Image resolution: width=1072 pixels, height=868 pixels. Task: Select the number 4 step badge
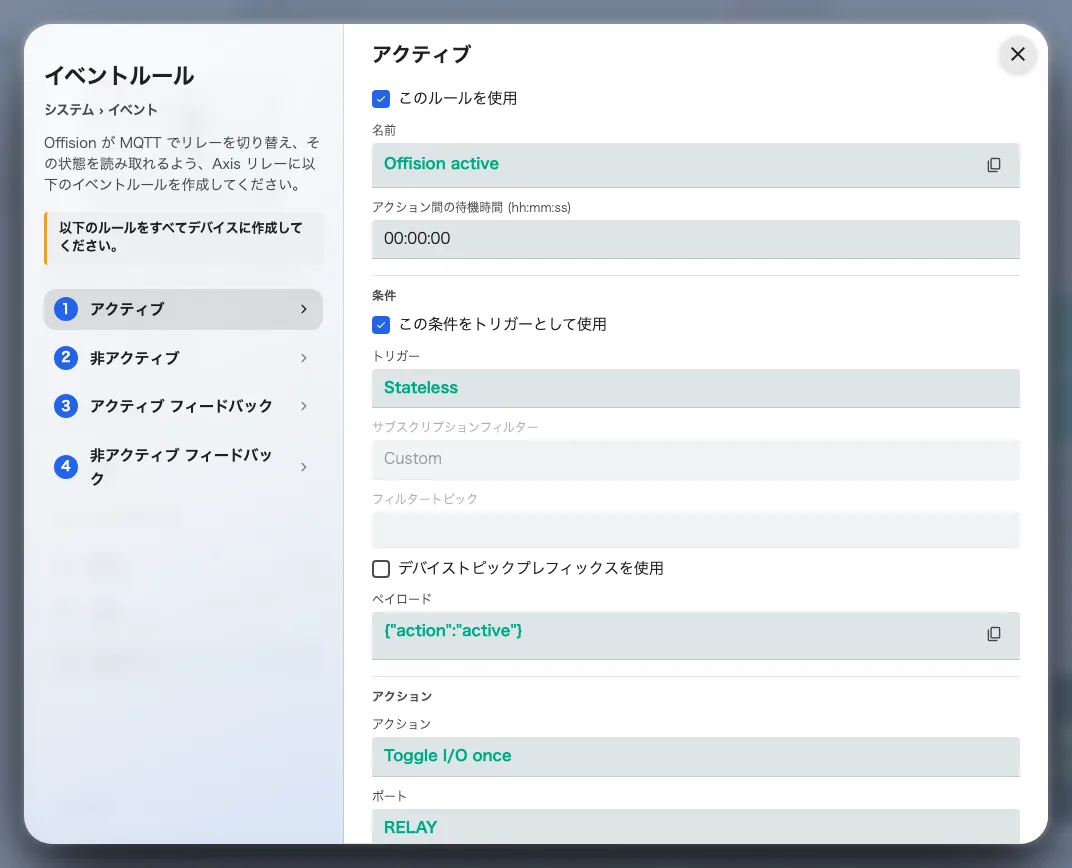[x=66, y=467]
